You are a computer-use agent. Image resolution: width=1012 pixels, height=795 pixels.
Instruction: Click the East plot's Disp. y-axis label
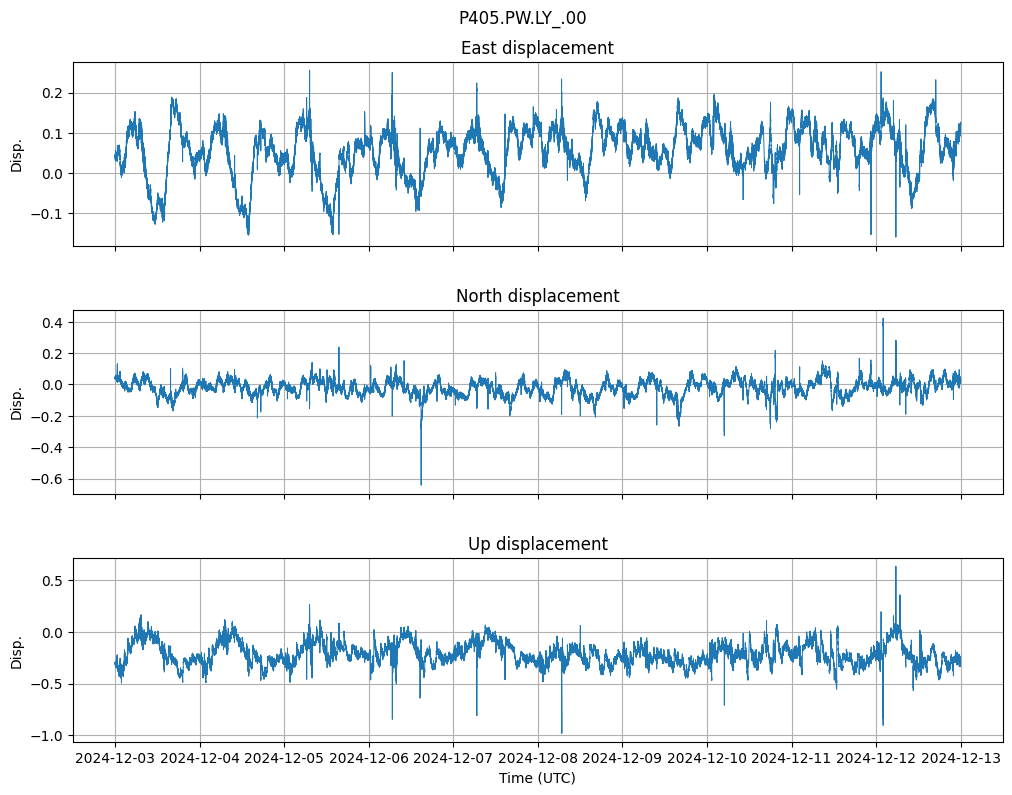click(17, 154)
